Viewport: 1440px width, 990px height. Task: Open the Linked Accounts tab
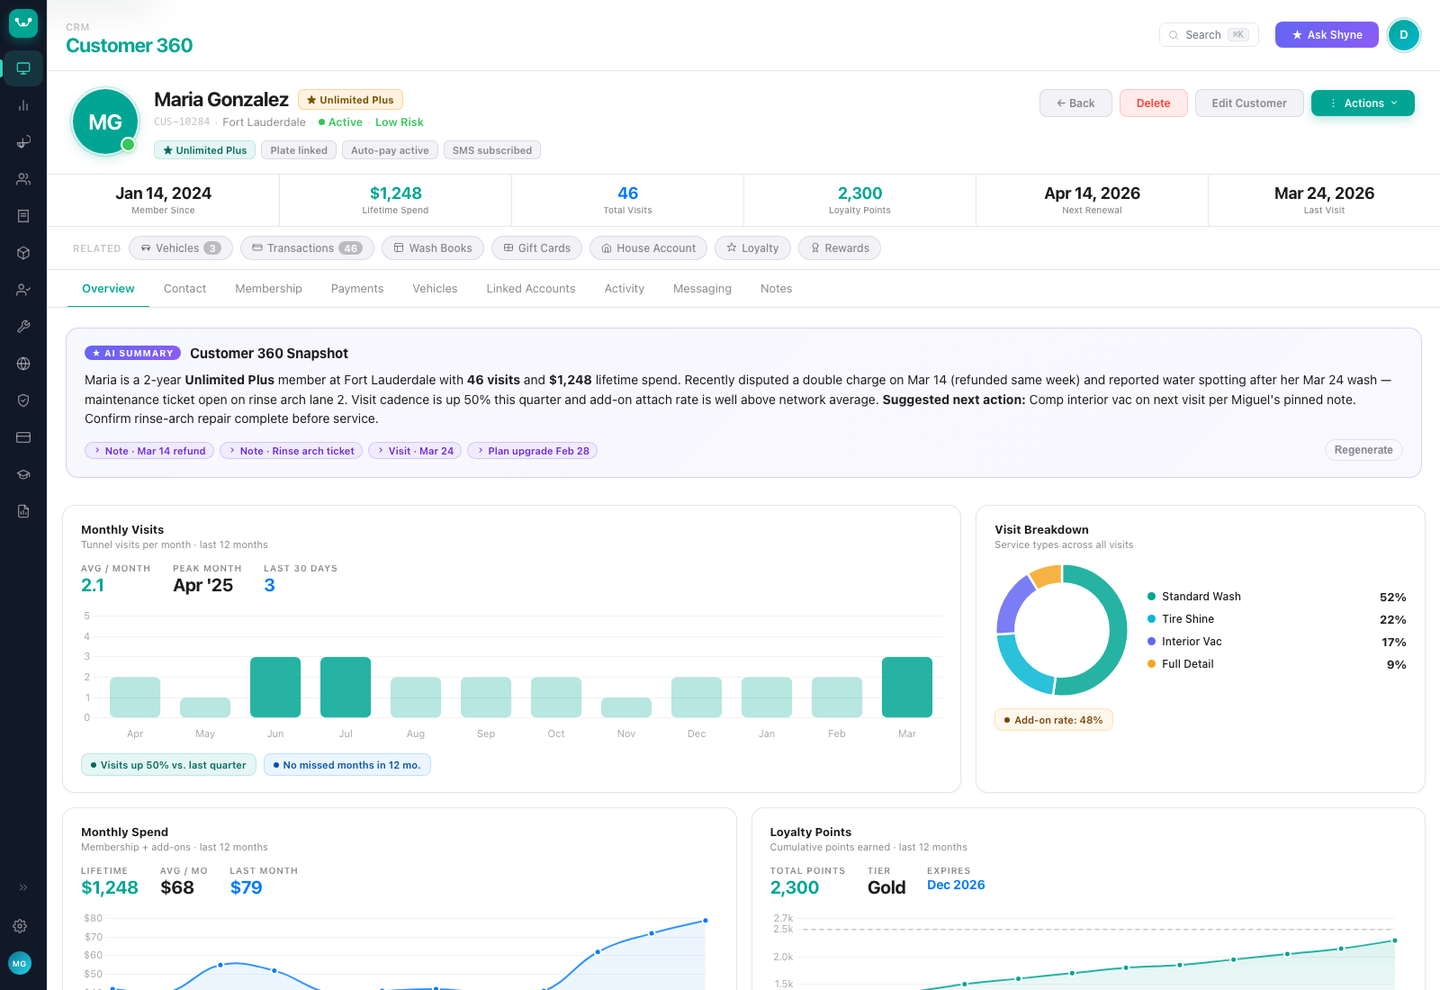click(531, 289)
